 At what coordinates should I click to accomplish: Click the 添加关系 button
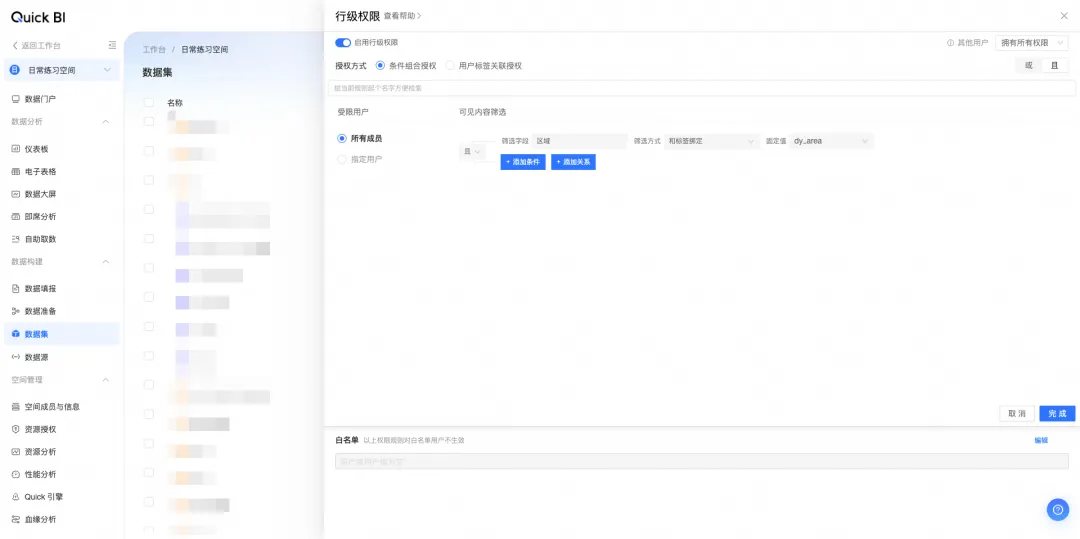(x=573, y=162)
